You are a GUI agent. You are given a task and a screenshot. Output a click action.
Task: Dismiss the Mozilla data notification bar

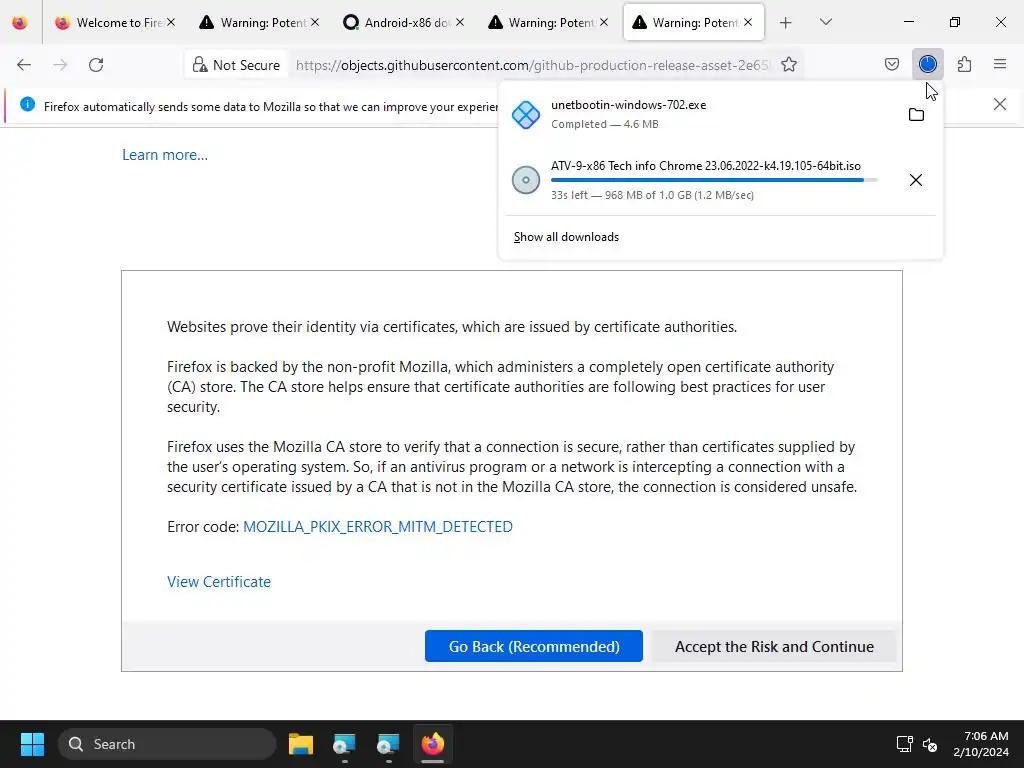click(999, 104)
